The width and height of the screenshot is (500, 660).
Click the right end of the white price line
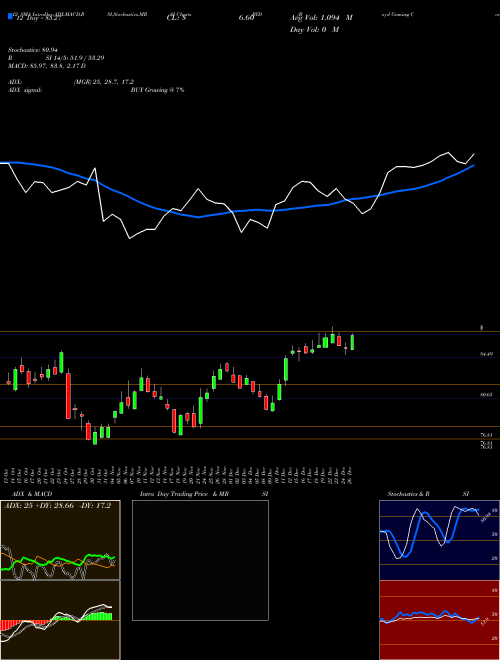[x=474, y=154]
